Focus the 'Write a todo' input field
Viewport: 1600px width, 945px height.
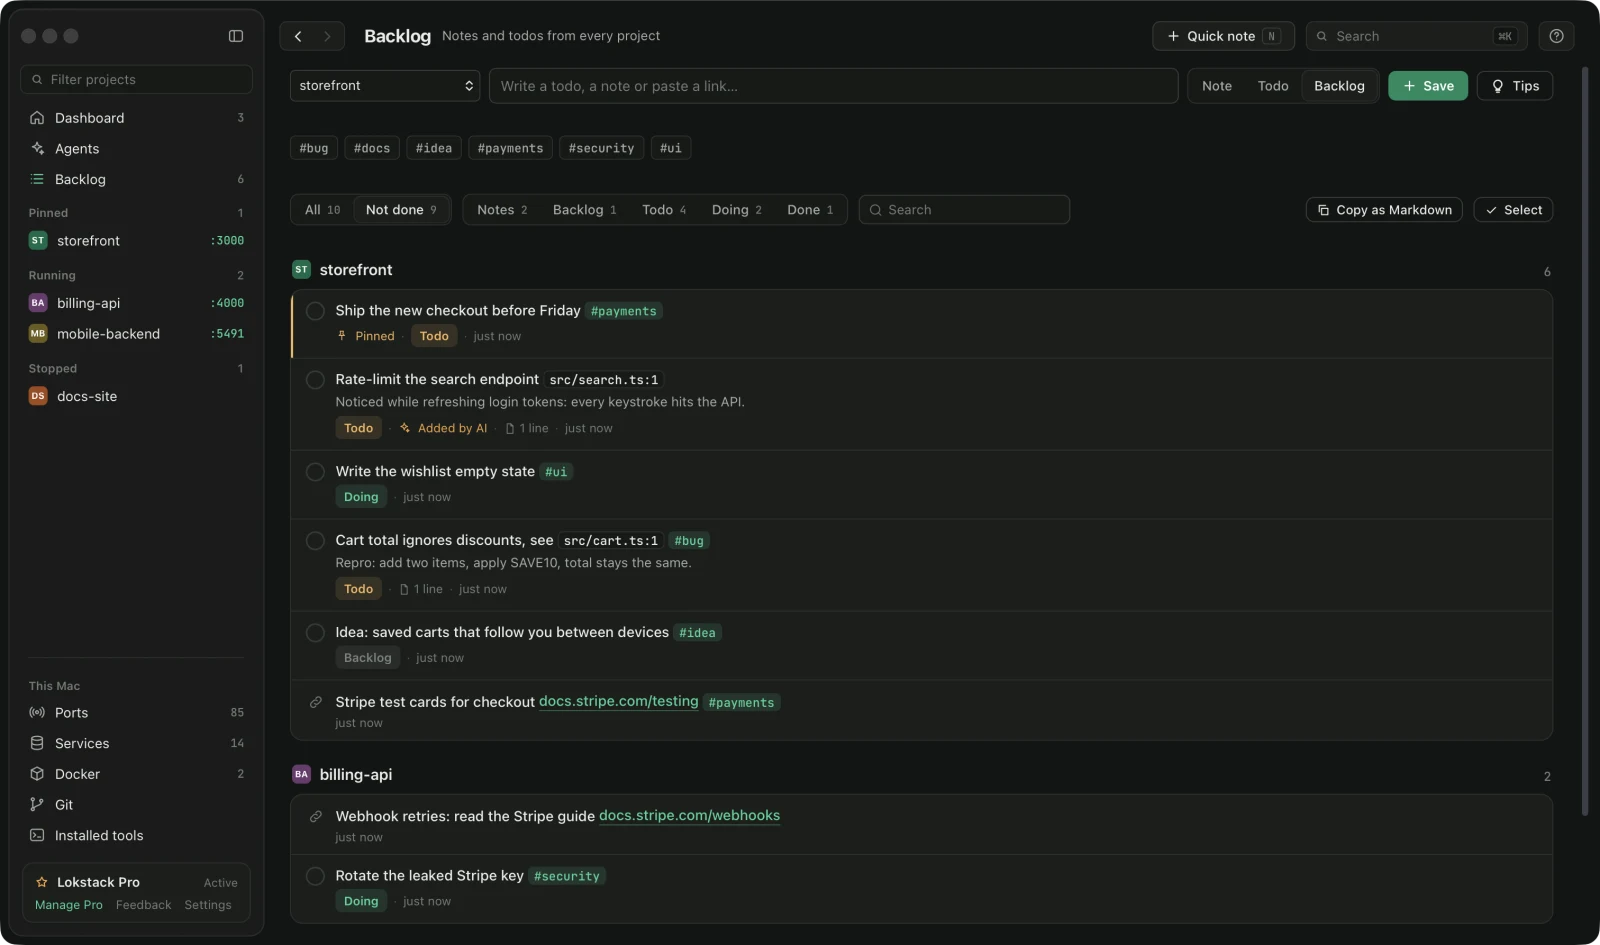coord(833,86)
